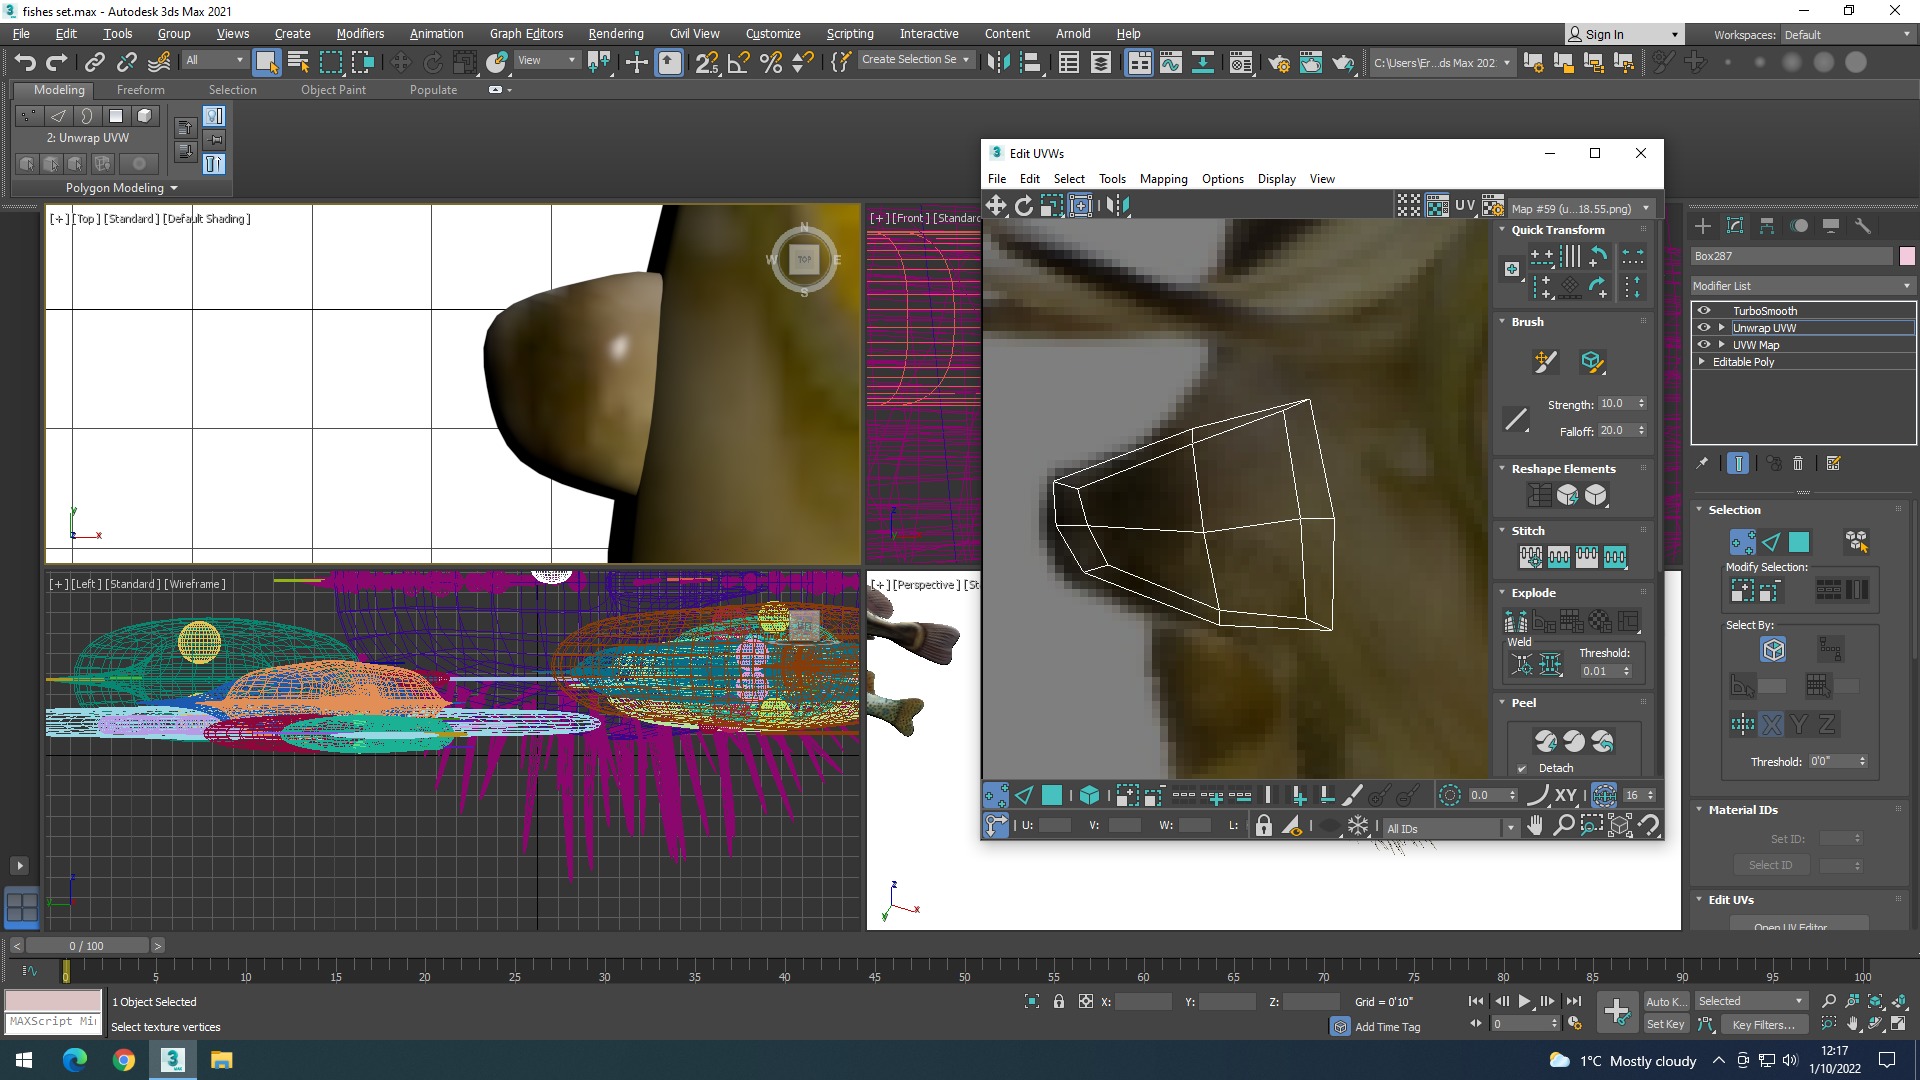Viewport: 1920px width, 1080px height.
Task: Toggle Lock Selected Subobjects in Edit UVWs
Action: point(1264,826)
